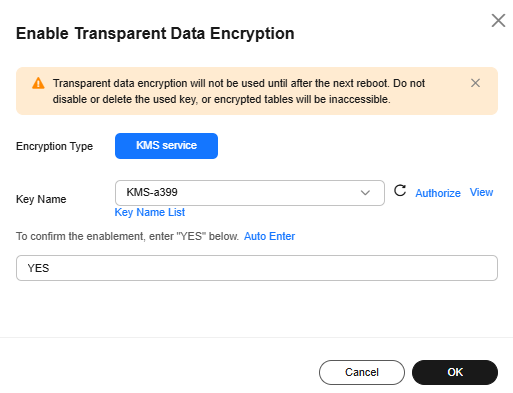Image resolution: width=513 pixels, height=393 pixels.
Task: Click the Encryption Type label
Action: pos(54,146)
